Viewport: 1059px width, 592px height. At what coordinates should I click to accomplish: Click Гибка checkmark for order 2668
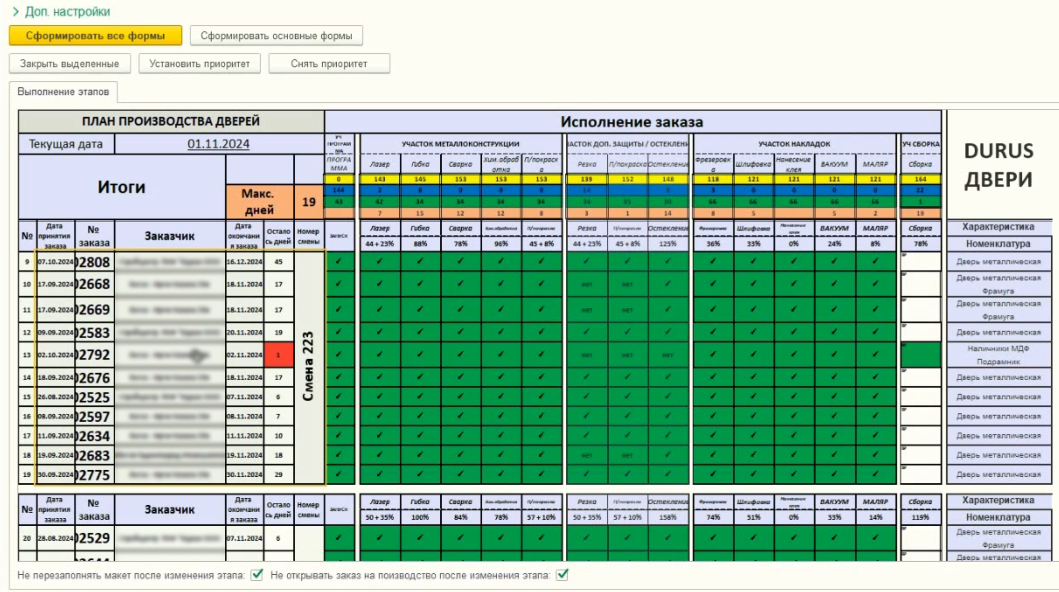[420, 284]
